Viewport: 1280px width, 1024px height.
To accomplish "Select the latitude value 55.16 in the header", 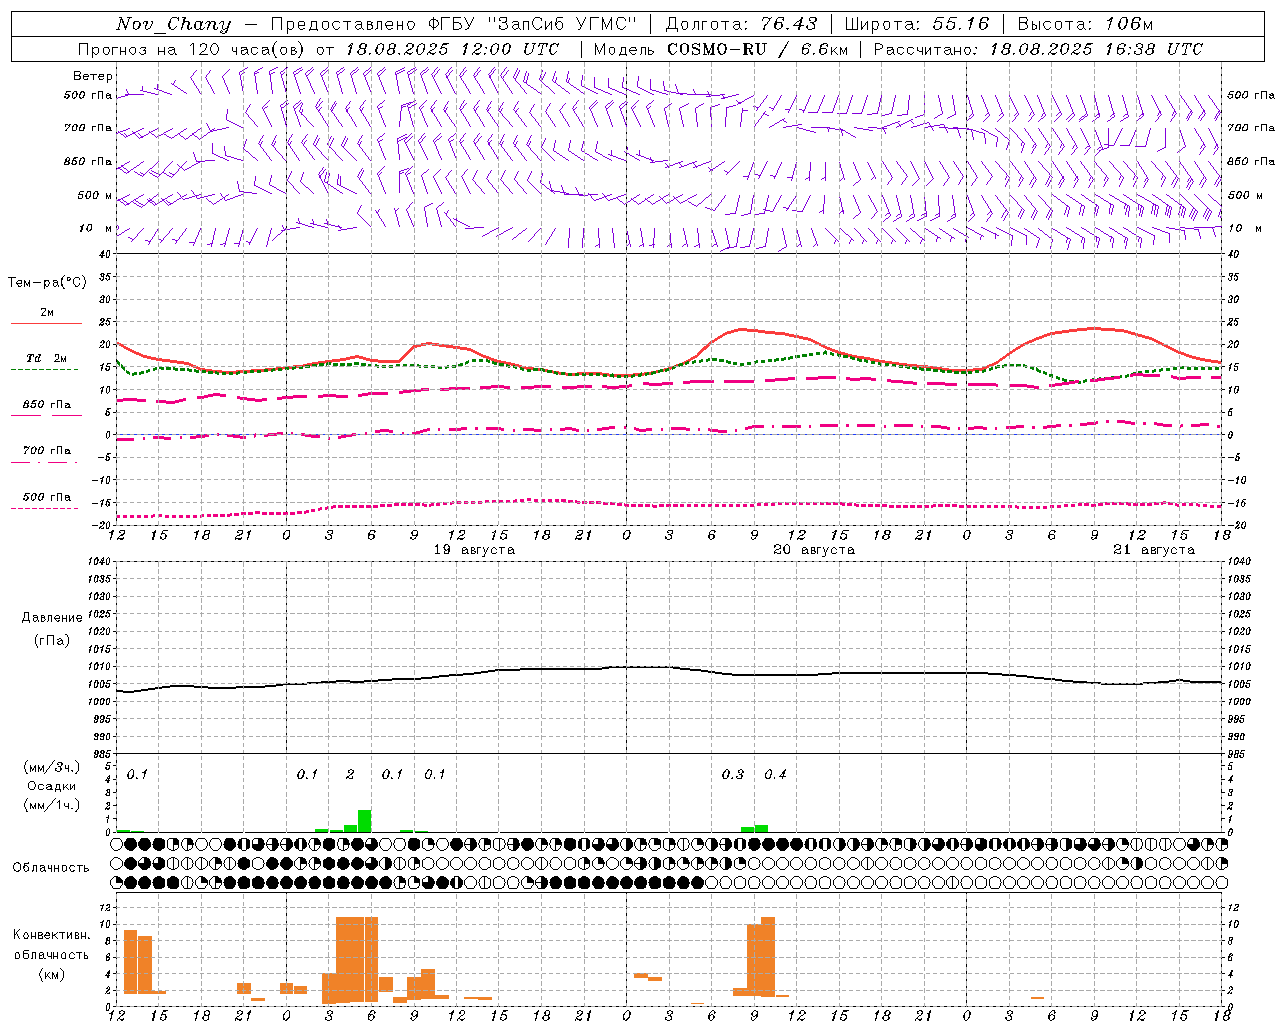I will [x=960, y=24].
